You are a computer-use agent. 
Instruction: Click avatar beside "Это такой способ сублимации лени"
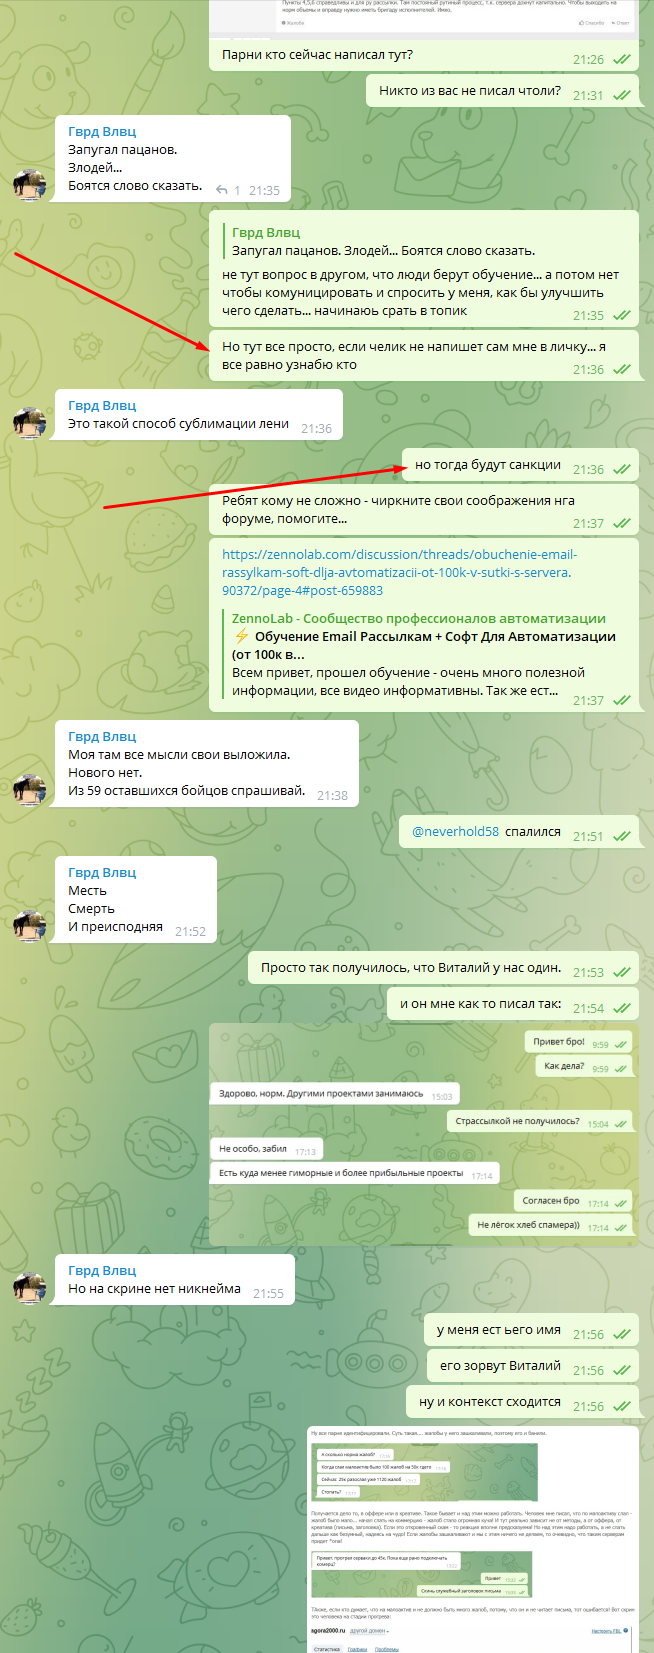click(x=30, y=424)
